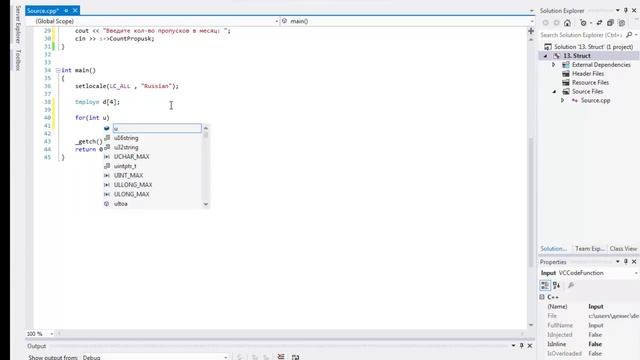Open the Server Explorer side tab

18,25
